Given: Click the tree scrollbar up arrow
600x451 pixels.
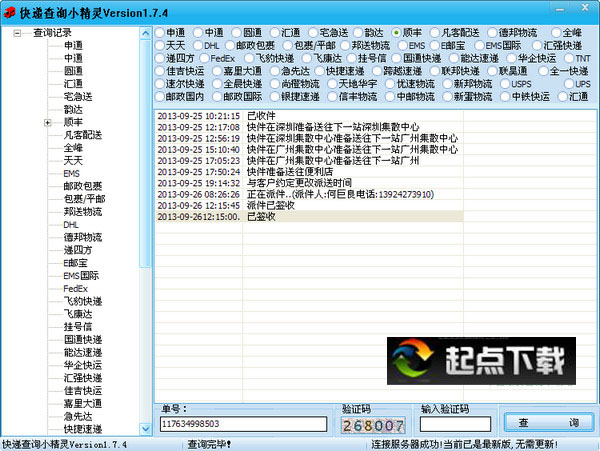Looking at the screenshot, I should (x=145, y=33).
